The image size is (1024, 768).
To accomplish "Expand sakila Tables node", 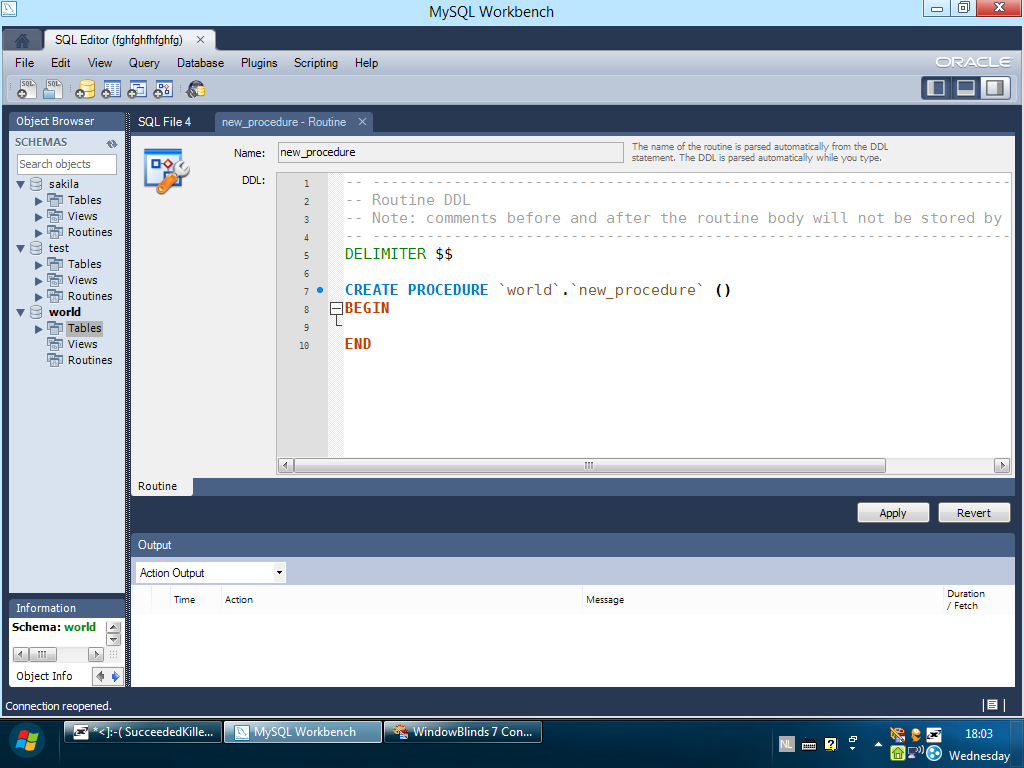I will [39, 201].
